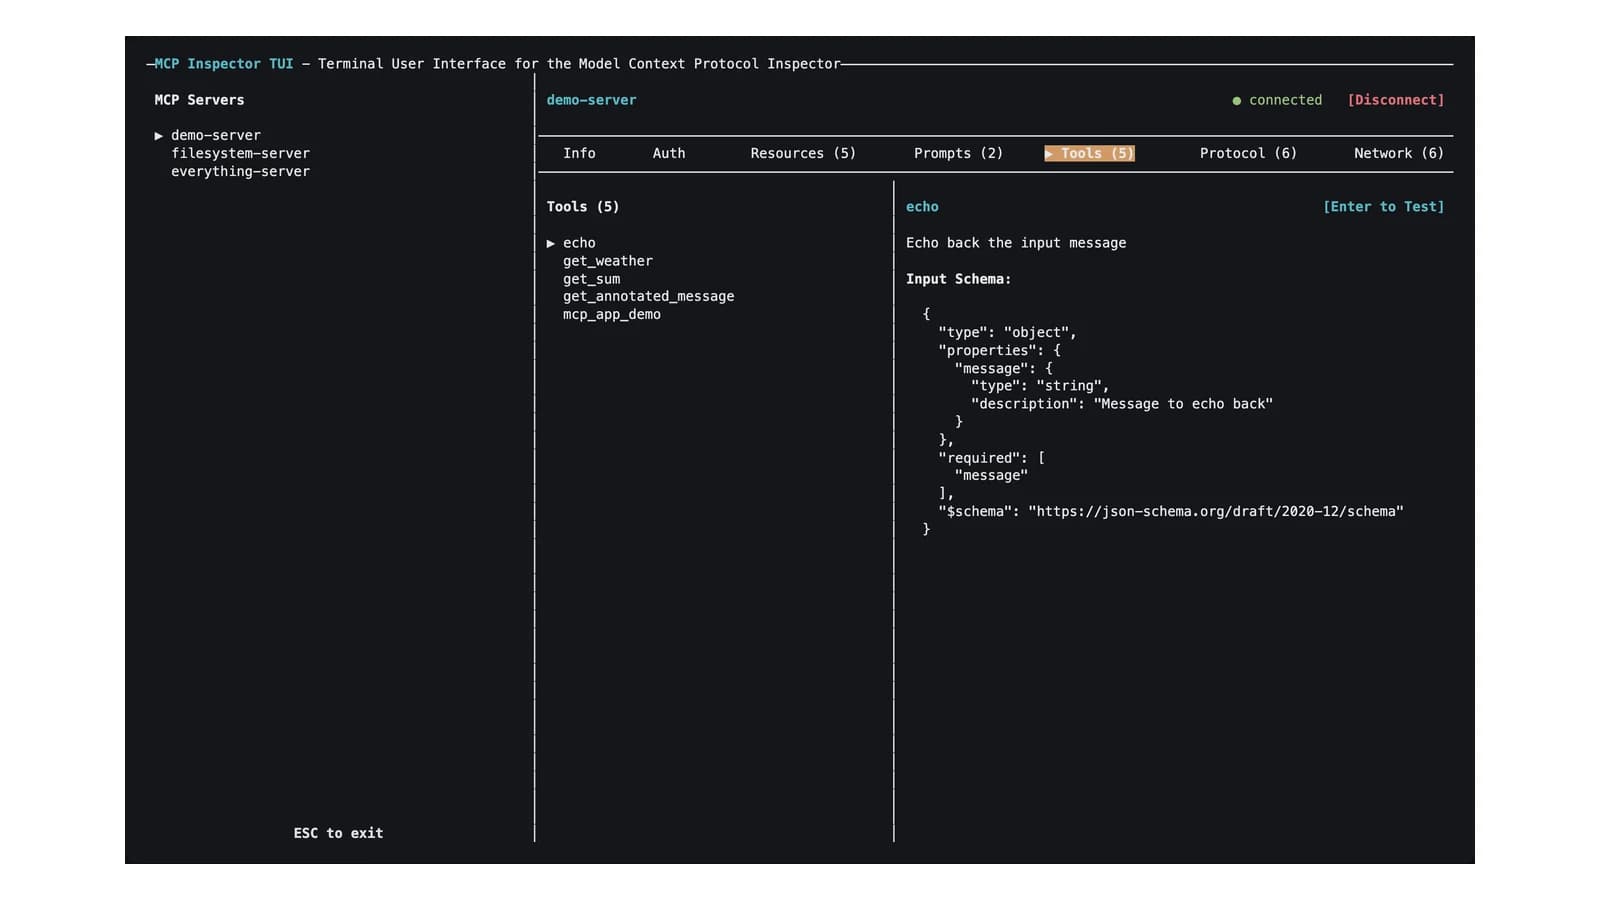Click the "type": "object" line
This screenshot has height=900, width=1600.
pyautogui.click(x=1007, y=332)
